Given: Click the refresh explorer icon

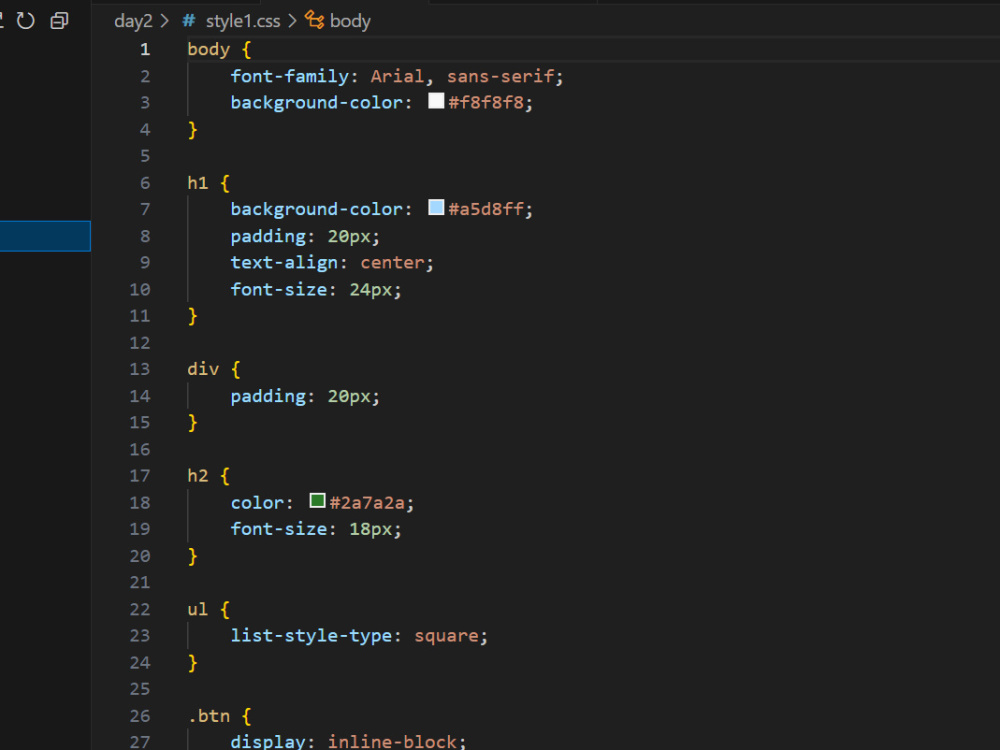Looking at the screenshot, I should (26, 20).
